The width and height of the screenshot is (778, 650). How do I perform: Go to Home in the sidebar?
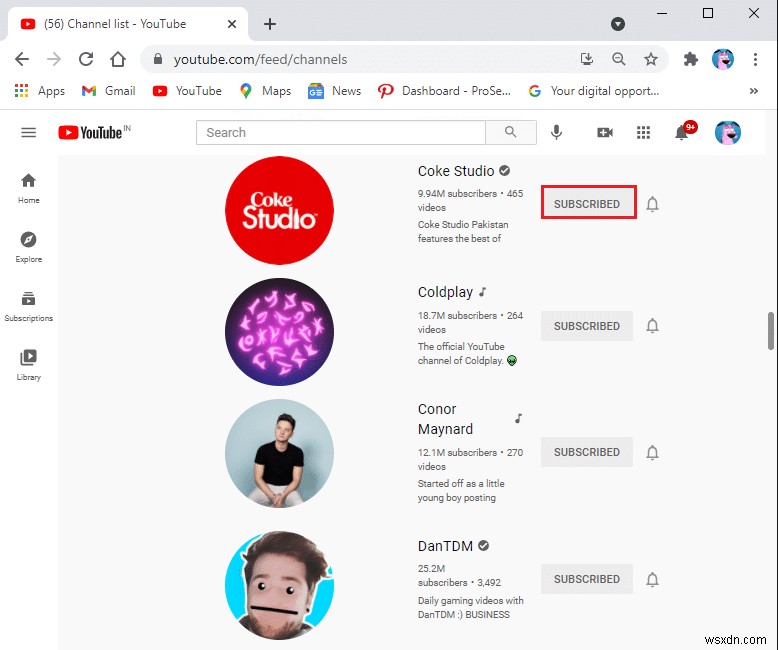pos(29,189)
